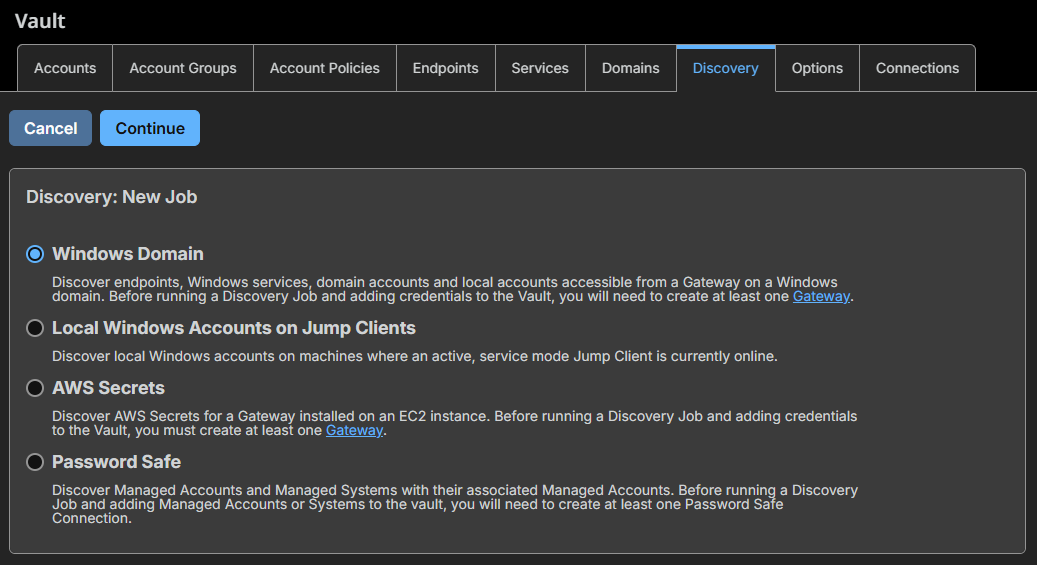Open the Endpoints tab
Viewport: 1037px width, 565px height.
(x=446, y=68)
